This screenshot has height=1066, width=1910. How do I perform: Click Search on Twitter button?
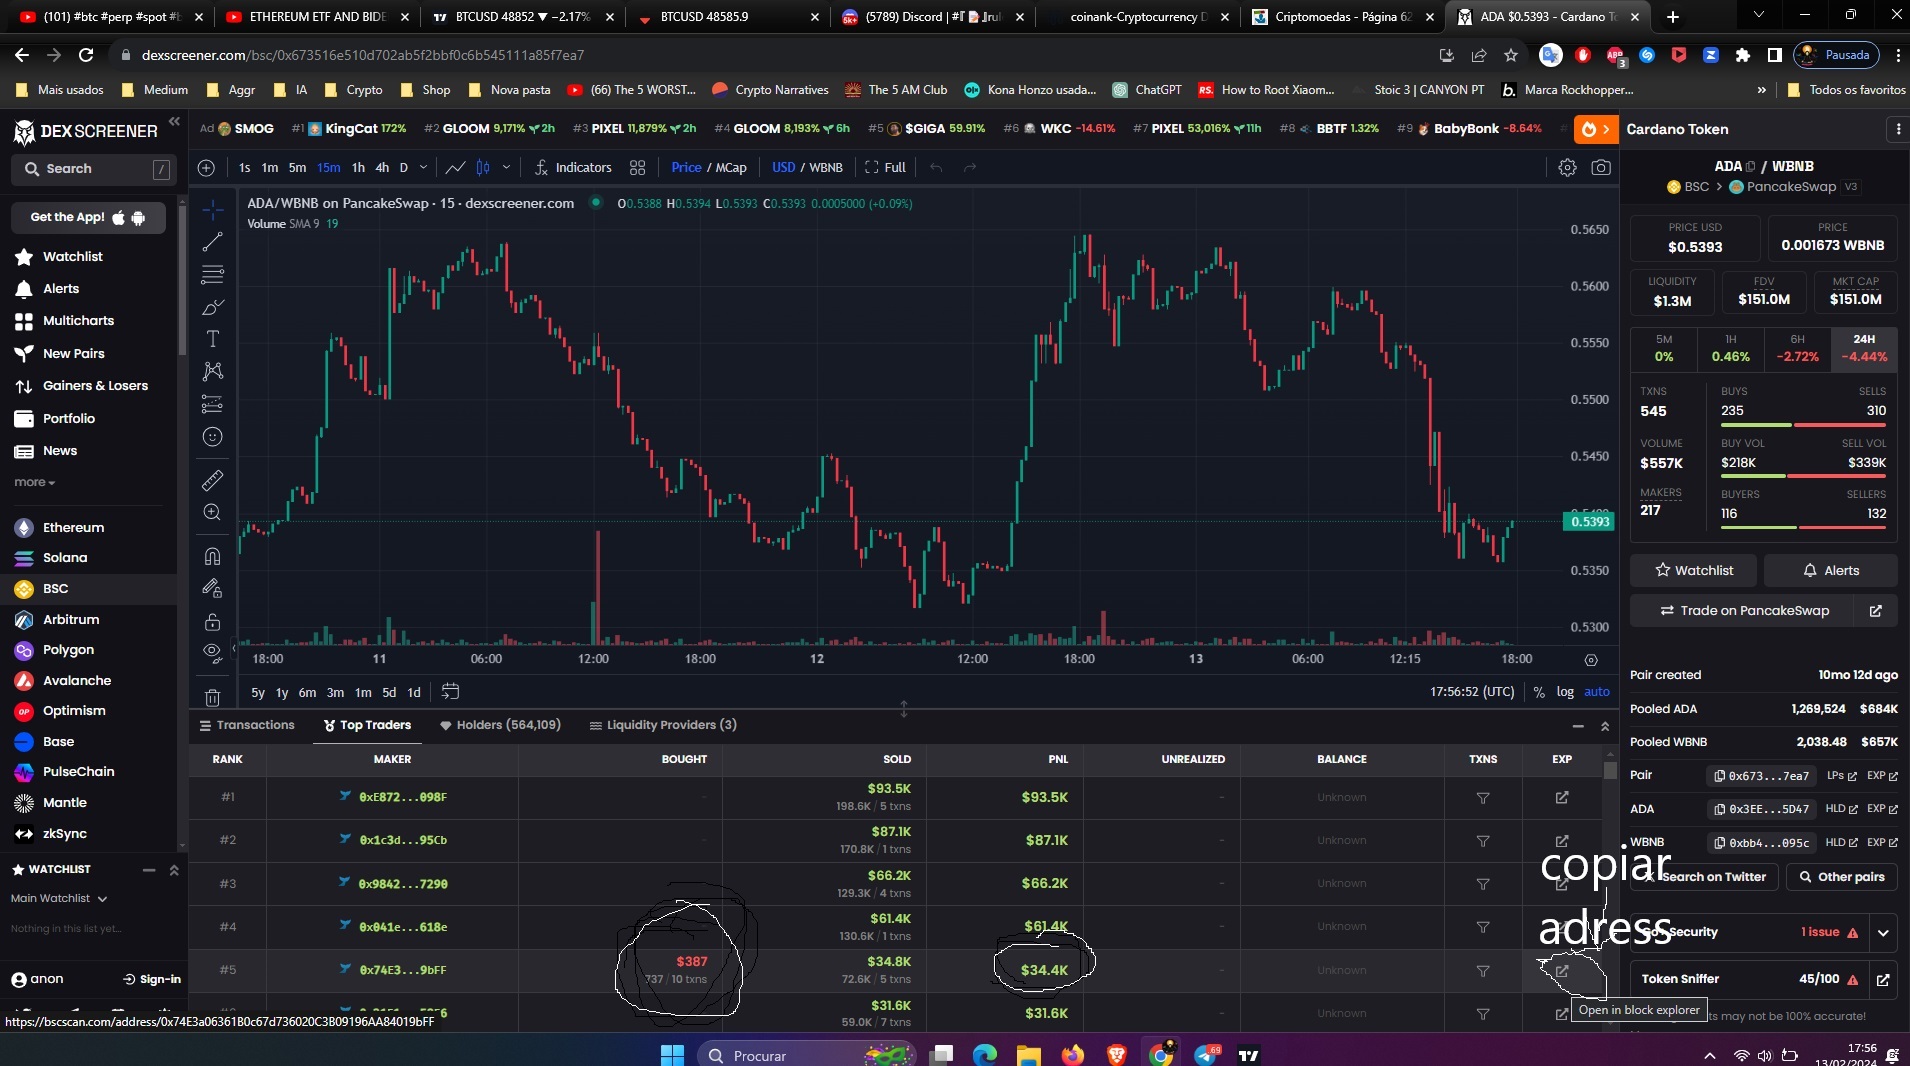point(1704,877)
